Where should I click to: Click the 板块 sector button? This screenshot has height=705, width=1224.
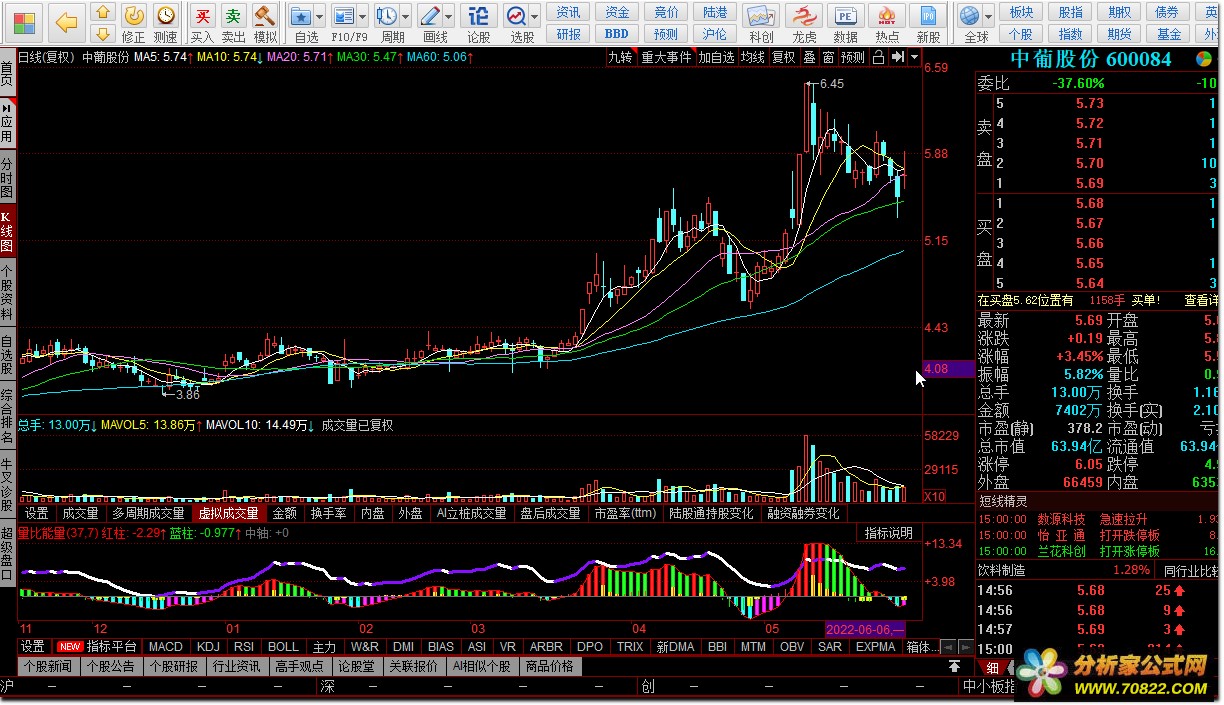pyautogui.click(x=1021, y=12)
